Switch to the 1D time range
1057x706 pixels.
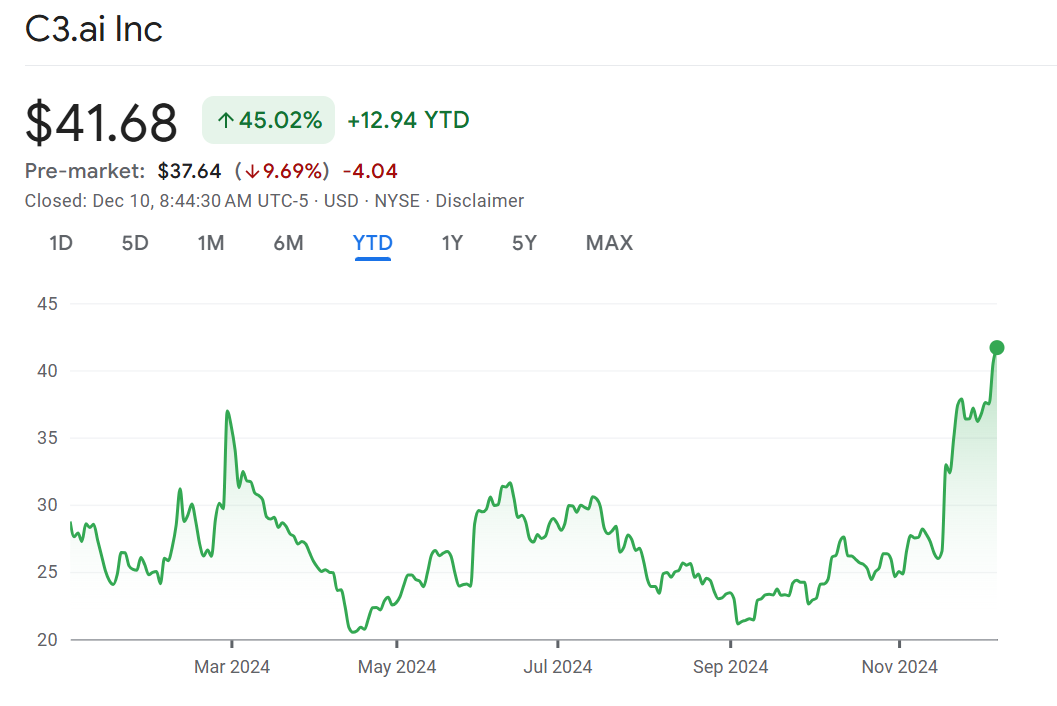coord(61,243)
